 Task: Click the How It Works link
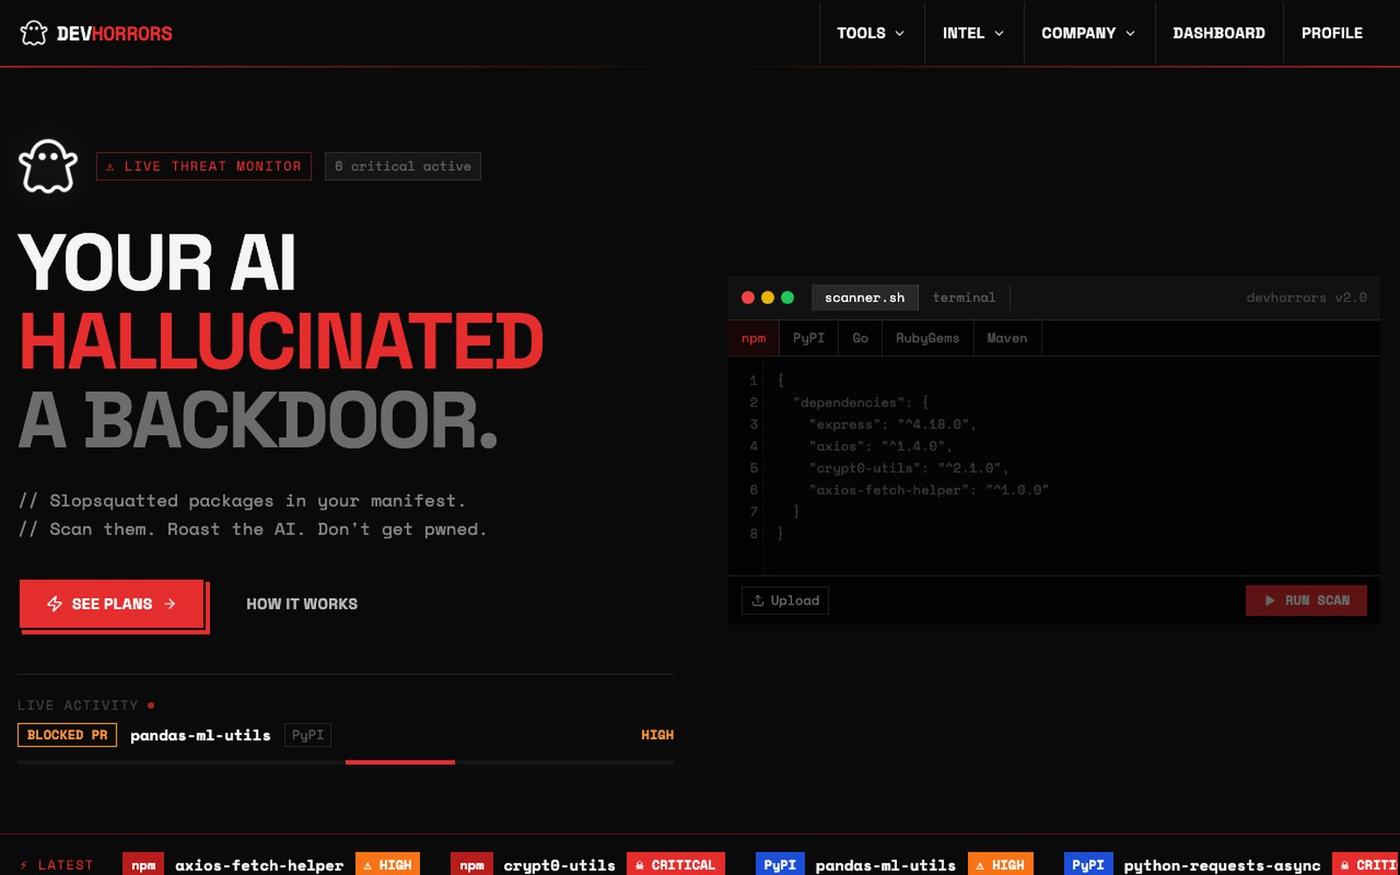[302, 604]
